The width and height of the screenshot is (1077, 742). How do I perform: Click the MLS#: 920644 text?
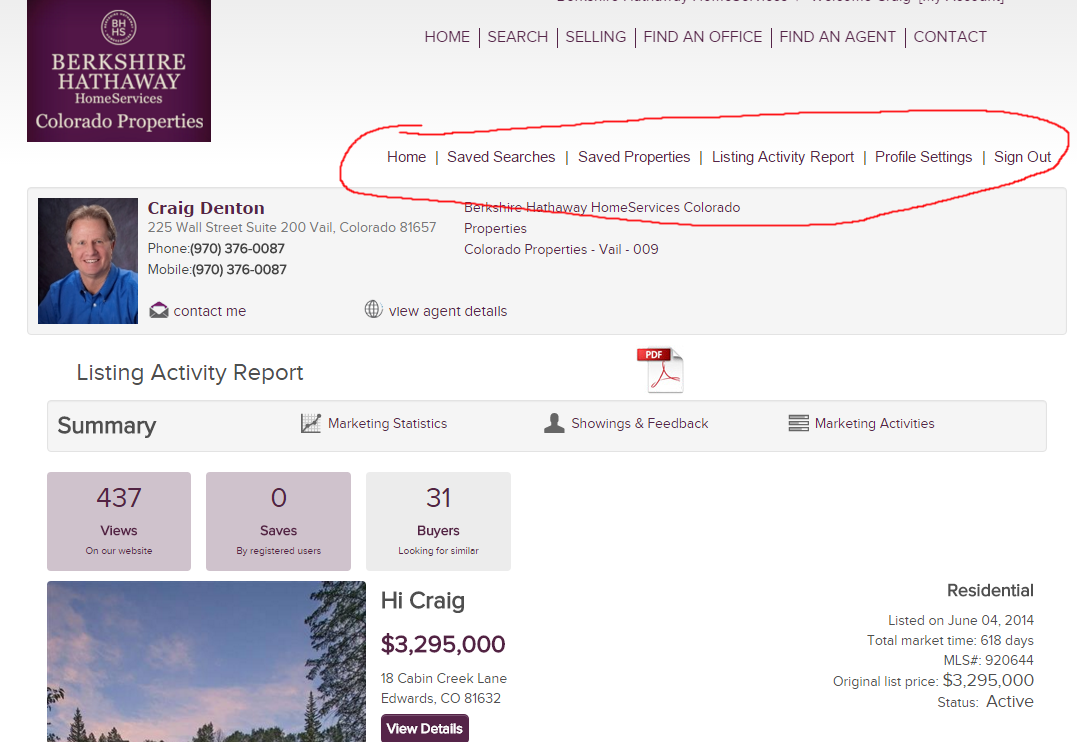[x=988, y=660]
